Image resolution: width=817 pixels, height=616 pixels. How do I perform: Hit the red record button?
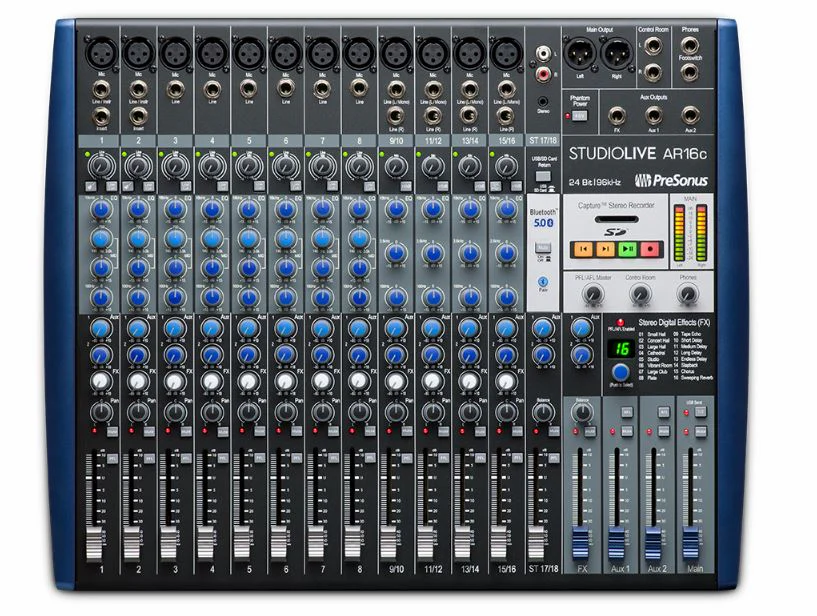coord(651,249)
